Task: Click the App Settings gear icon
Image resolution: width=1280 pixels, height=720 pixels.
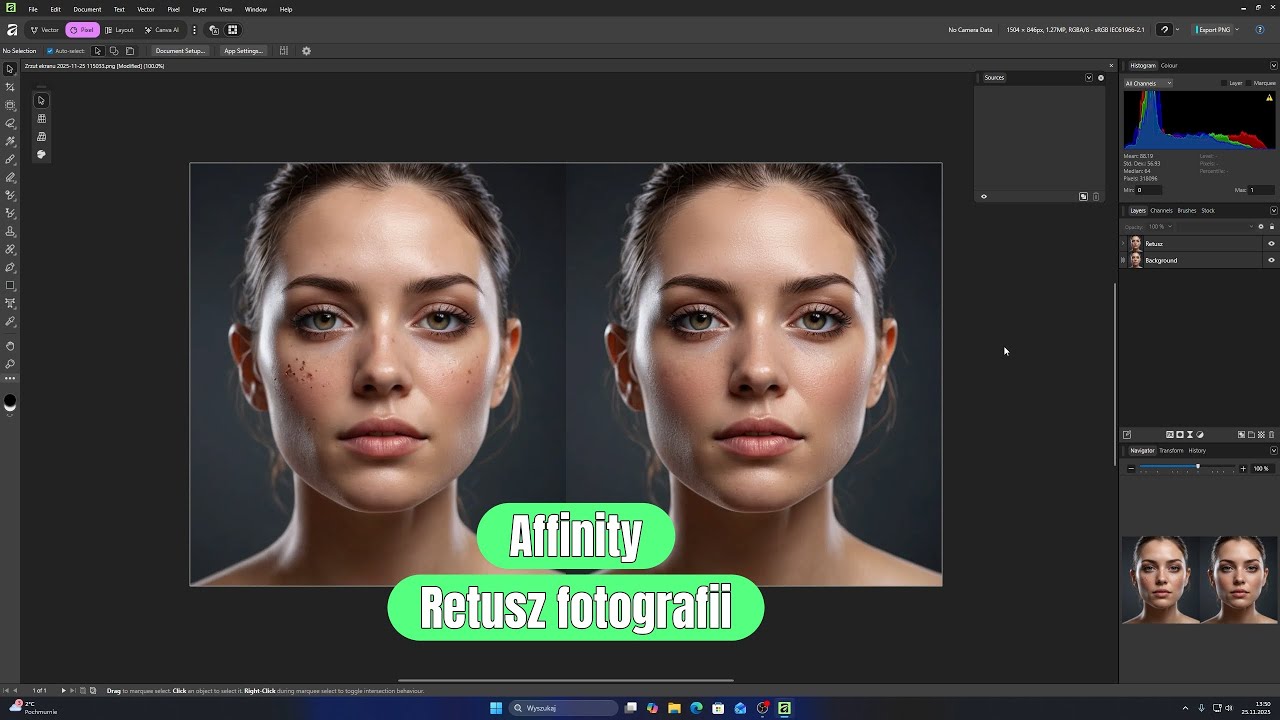Action: [x=306, y=51]
